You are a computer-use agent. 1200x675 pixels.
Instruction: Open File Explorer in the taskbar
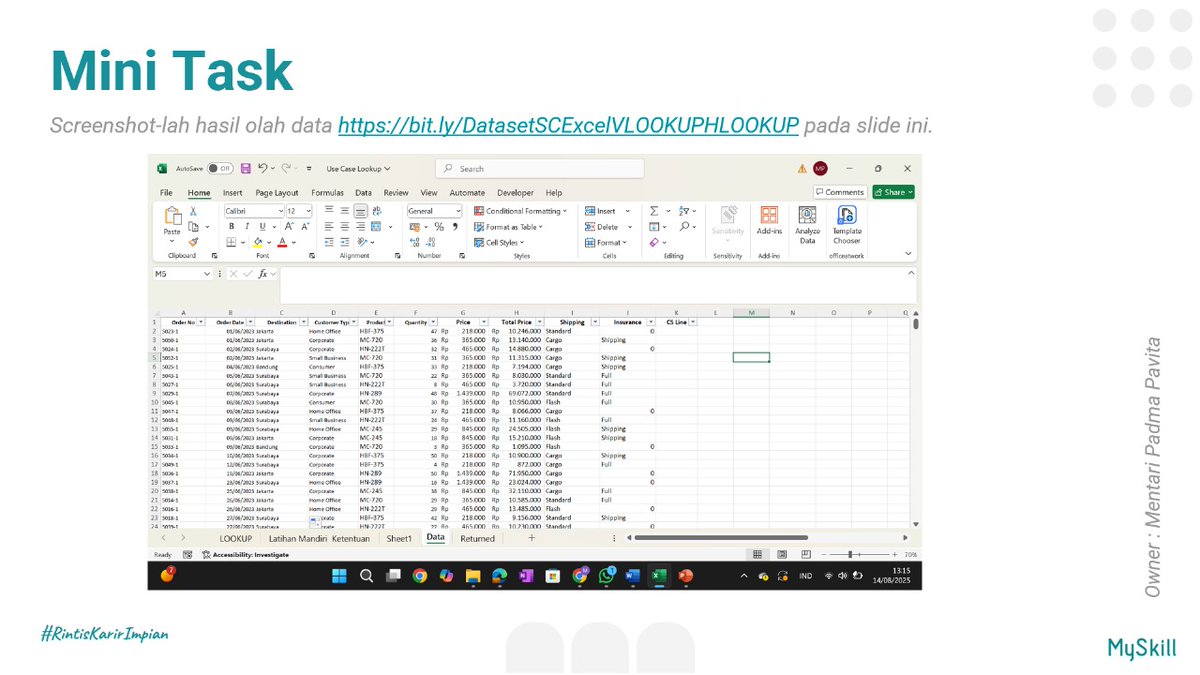point(473,575)
